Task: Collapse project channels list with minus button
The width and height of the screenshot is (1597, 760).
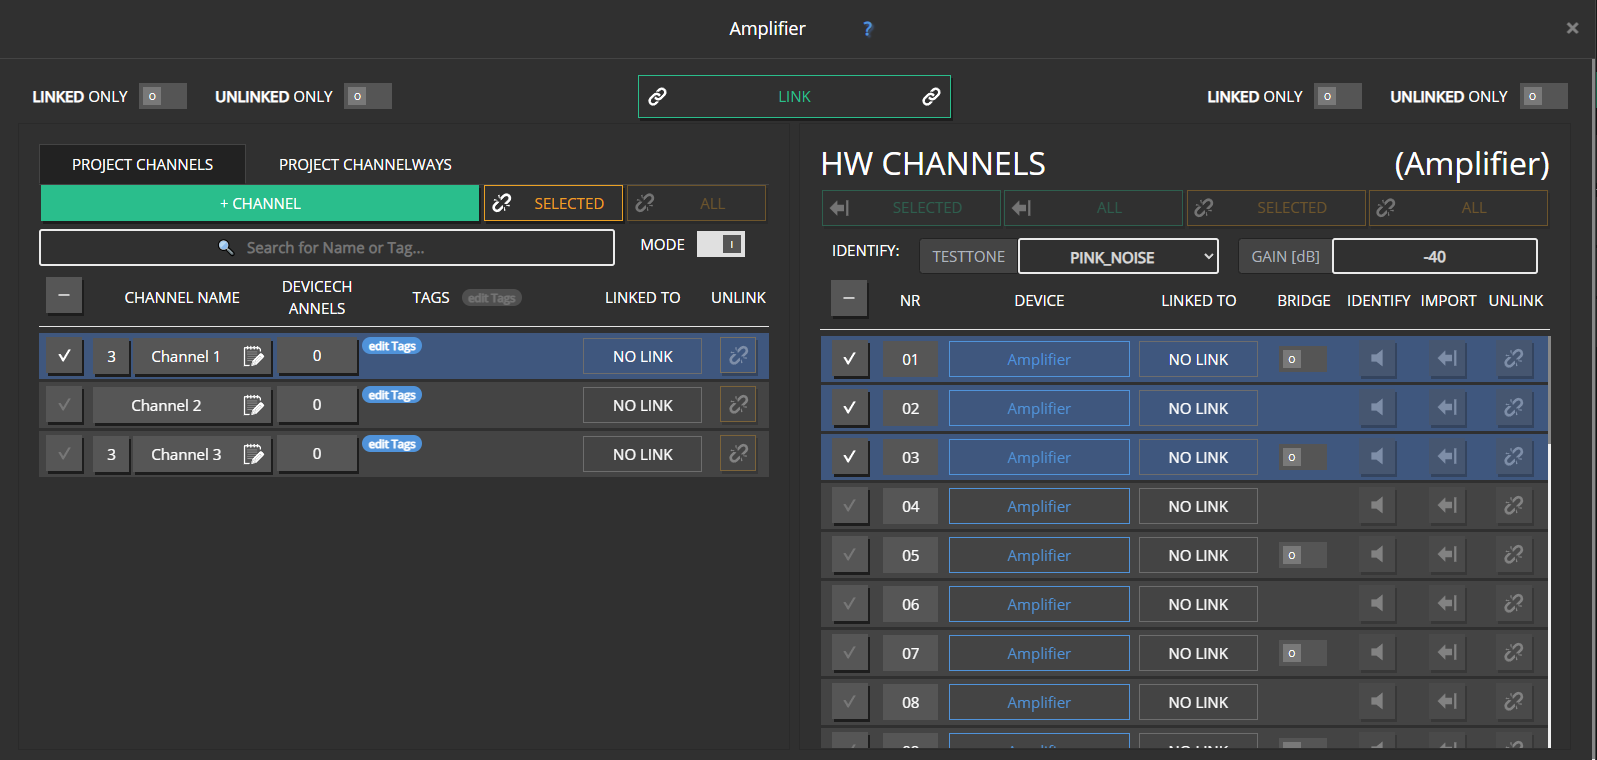Action: 64,296
